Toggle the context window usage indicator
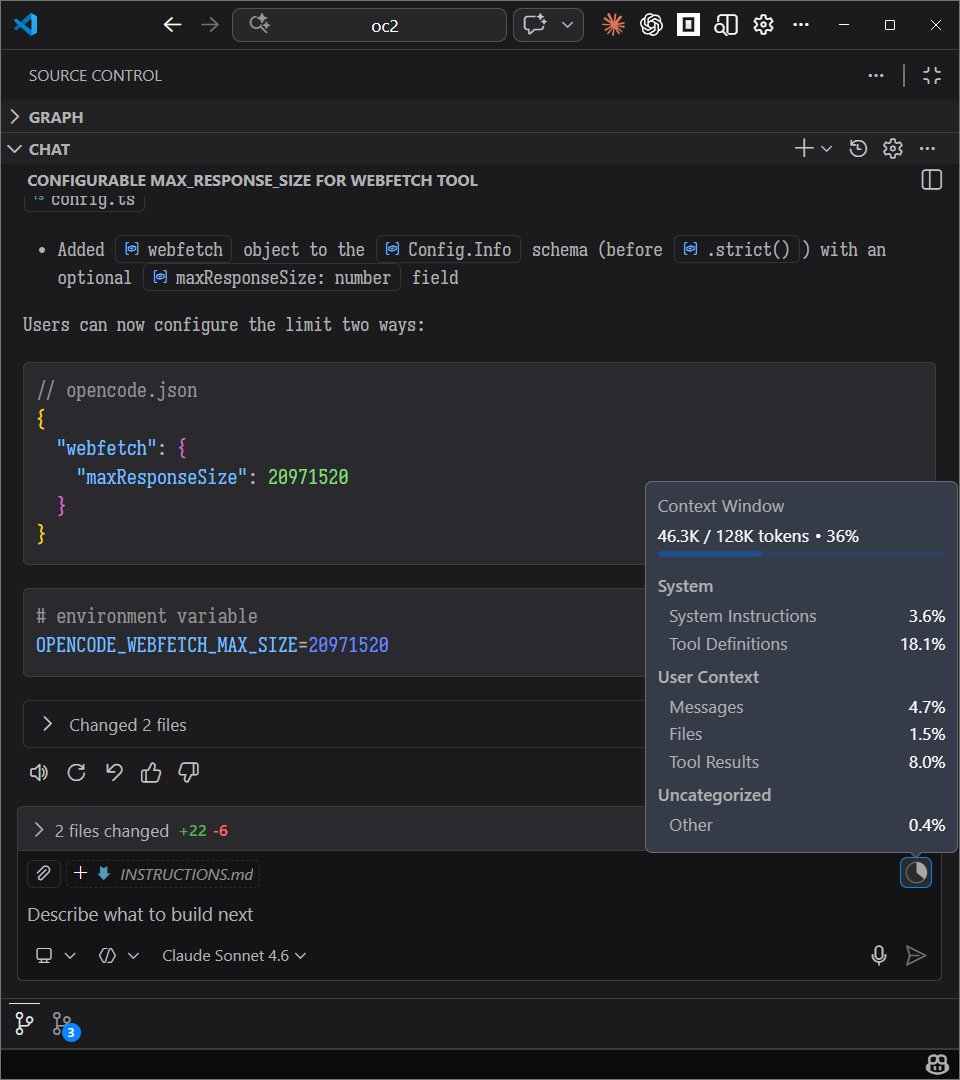The image size is (960, 1080). pyautogui.click(x=916, y=873)
